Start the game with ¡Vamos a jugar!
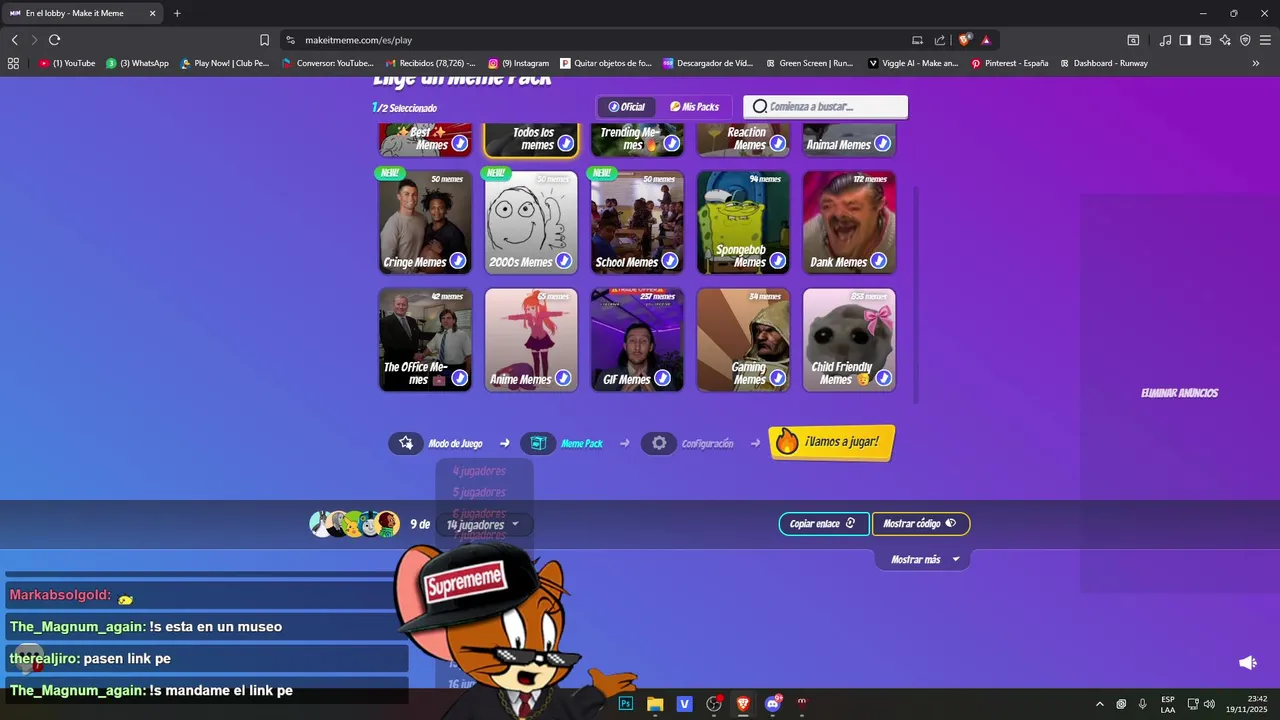Image resolution: width=1280 pixels, height=720 pixels. pyautogui.click(x=831, y=442)
